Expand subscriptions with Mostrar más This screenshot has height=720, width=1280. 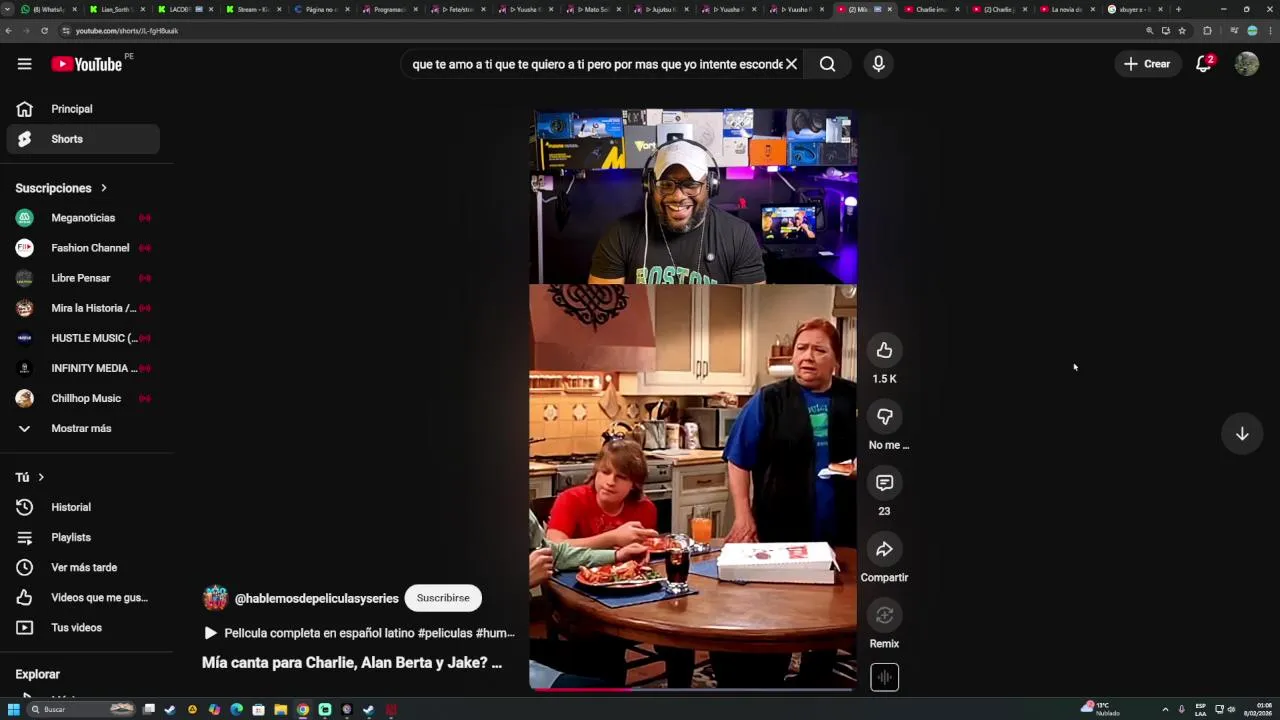click(83, 428)
